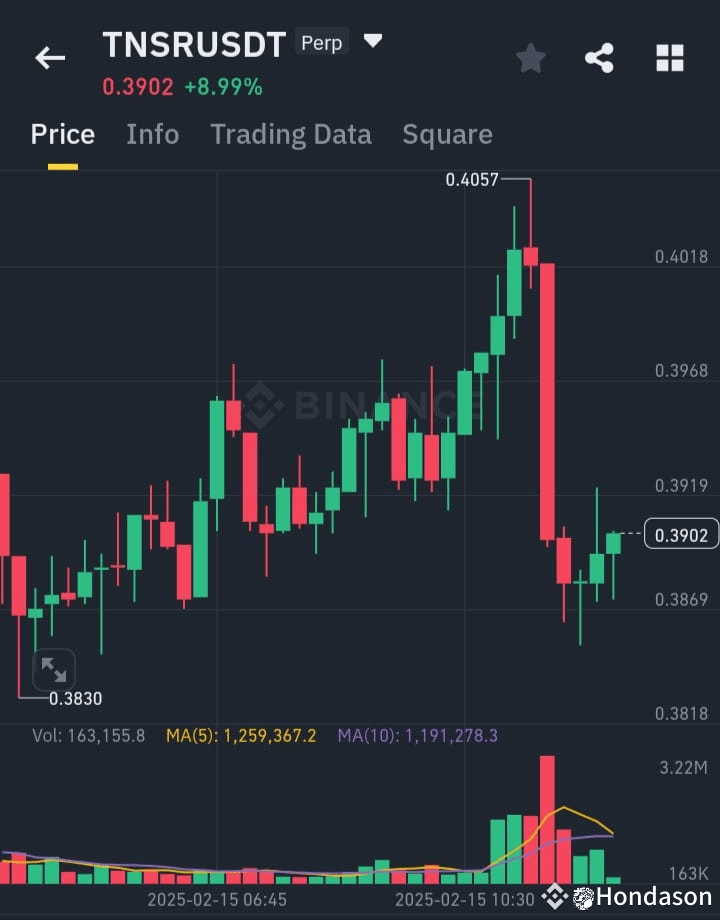Expand chart using the fullscreen arrows icon
The width and height of the screenshot is (720, 920).
click(53, 669)
